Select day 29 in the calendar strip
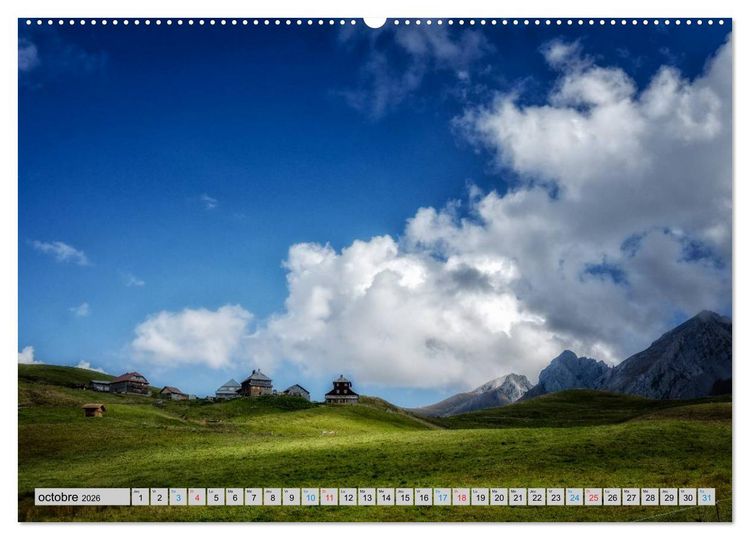Screen dimensions: 750x540 669,497
